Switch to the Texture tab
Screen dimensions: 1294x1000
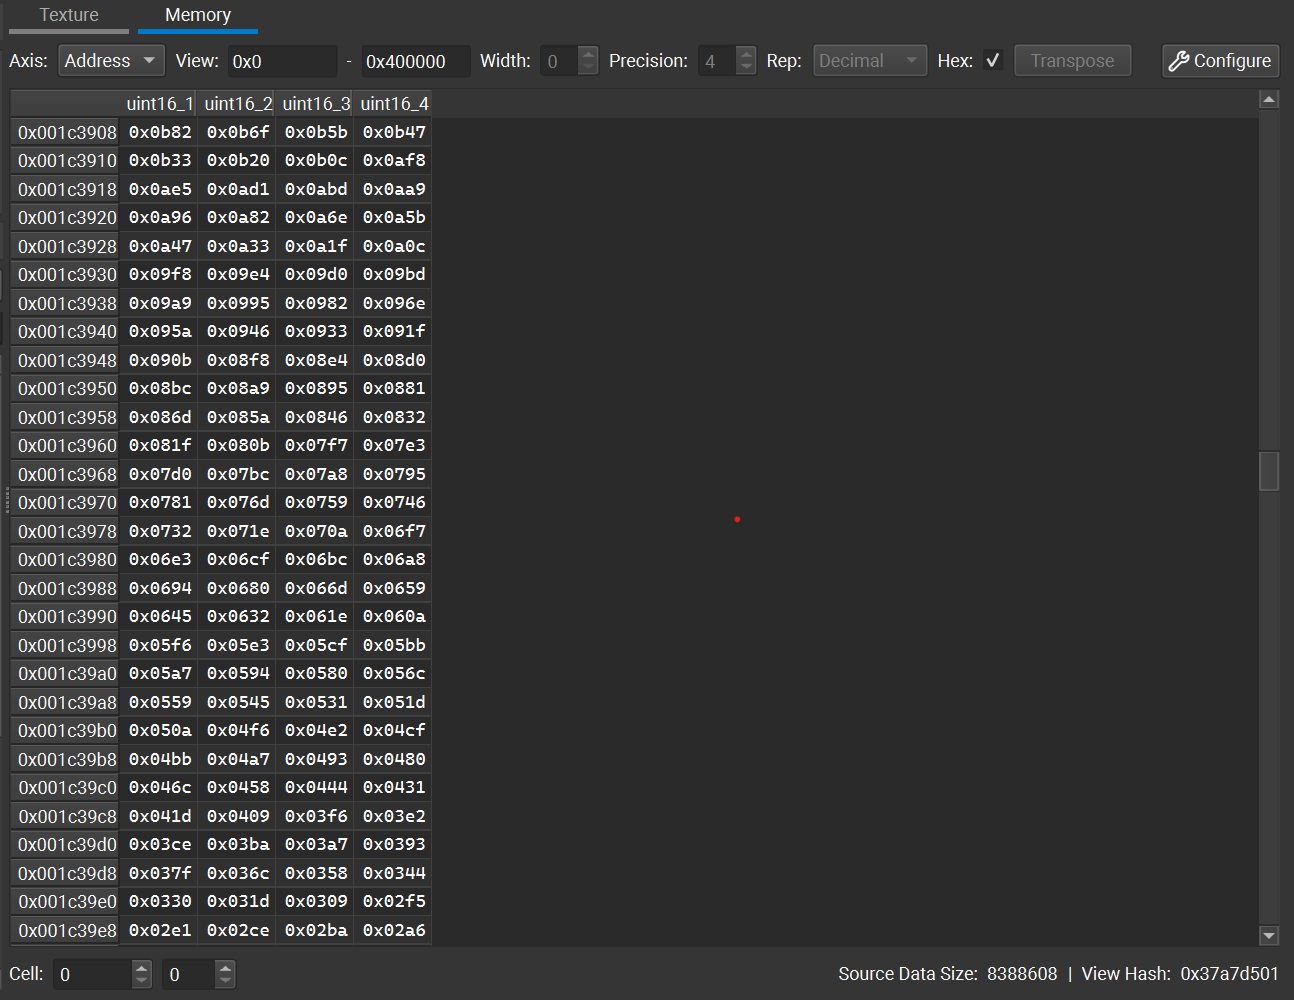[68, 15]
